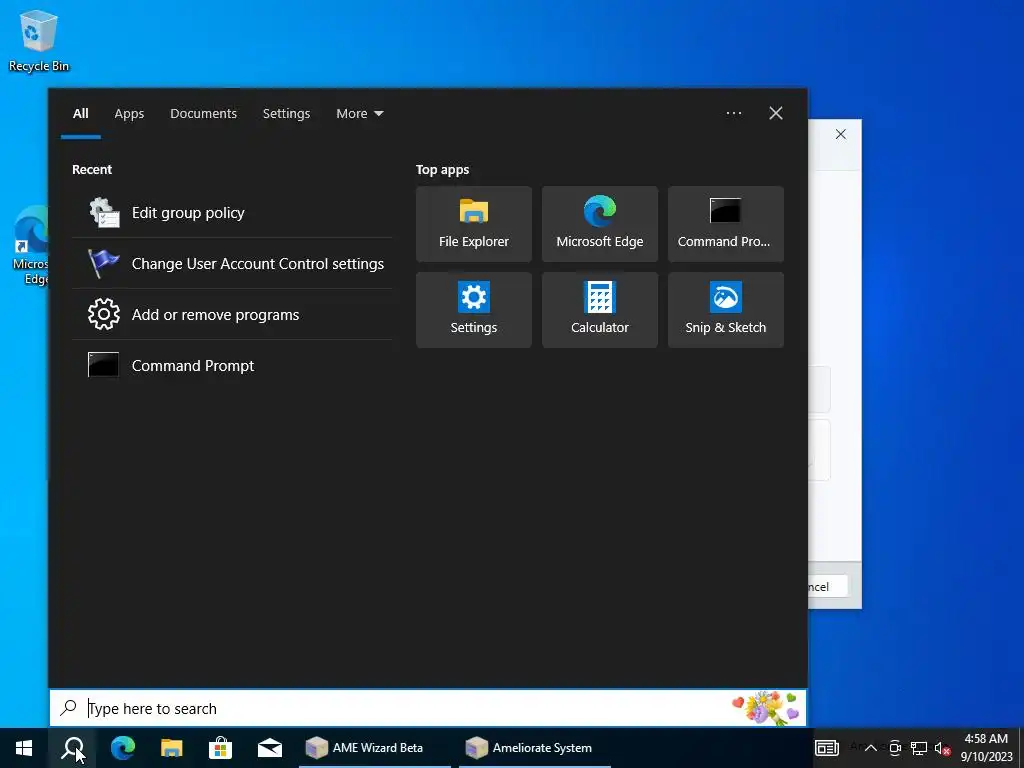The width and height of the screenshot is (1024, 768).
Task: Open the network status tray icon
Action: click(919, 748)
